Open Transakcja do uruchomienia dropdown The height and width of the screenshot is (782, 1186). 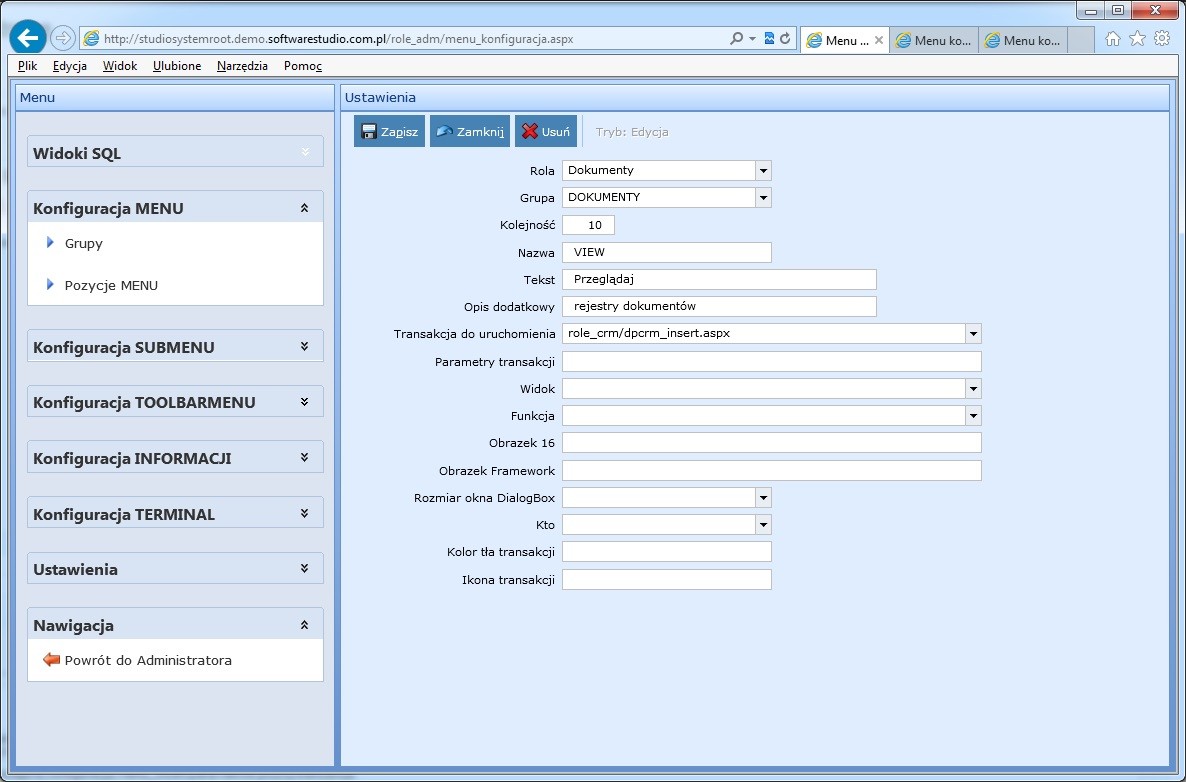973,334
